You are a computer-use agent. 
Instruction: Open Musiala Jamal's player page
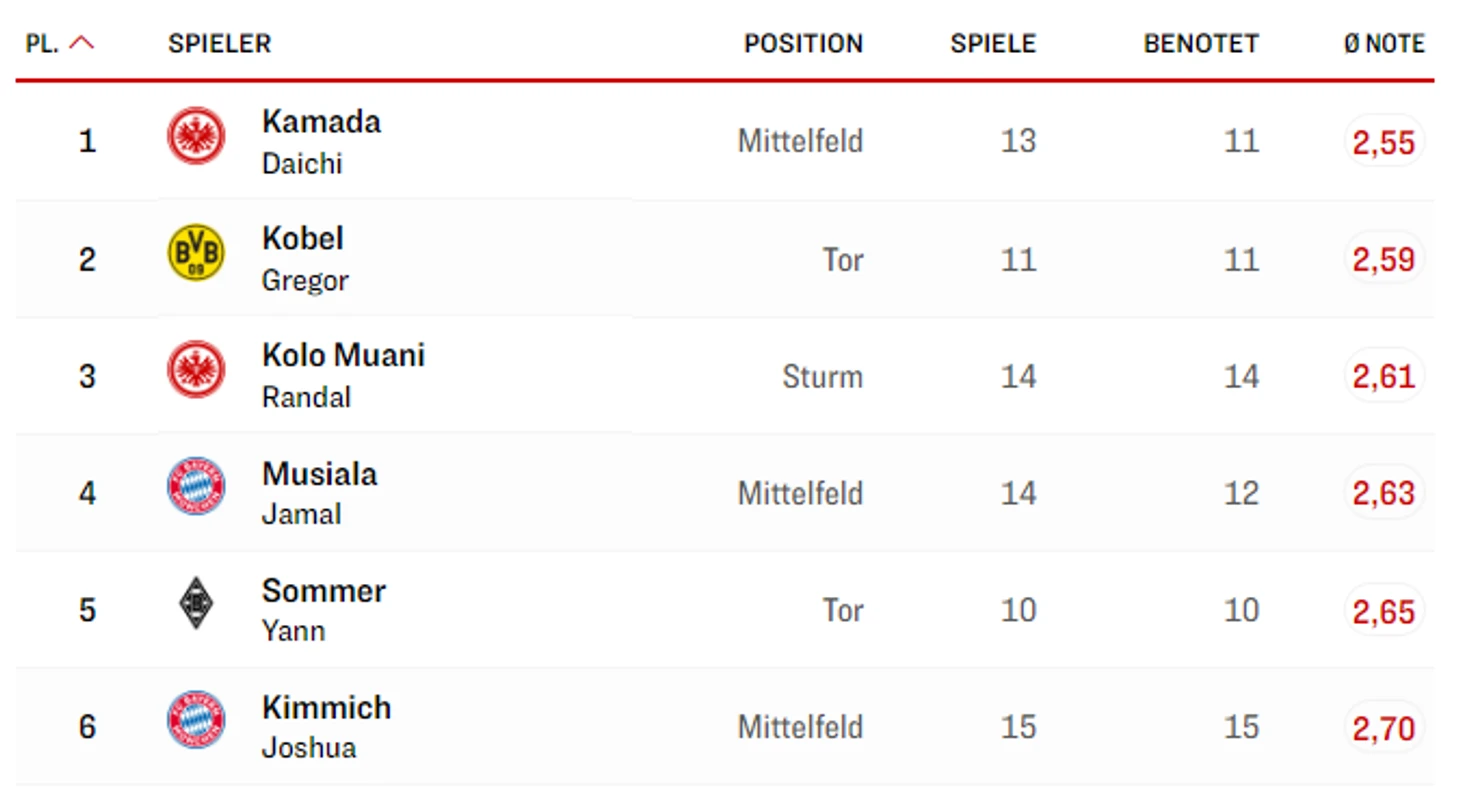tap(319, 492)
